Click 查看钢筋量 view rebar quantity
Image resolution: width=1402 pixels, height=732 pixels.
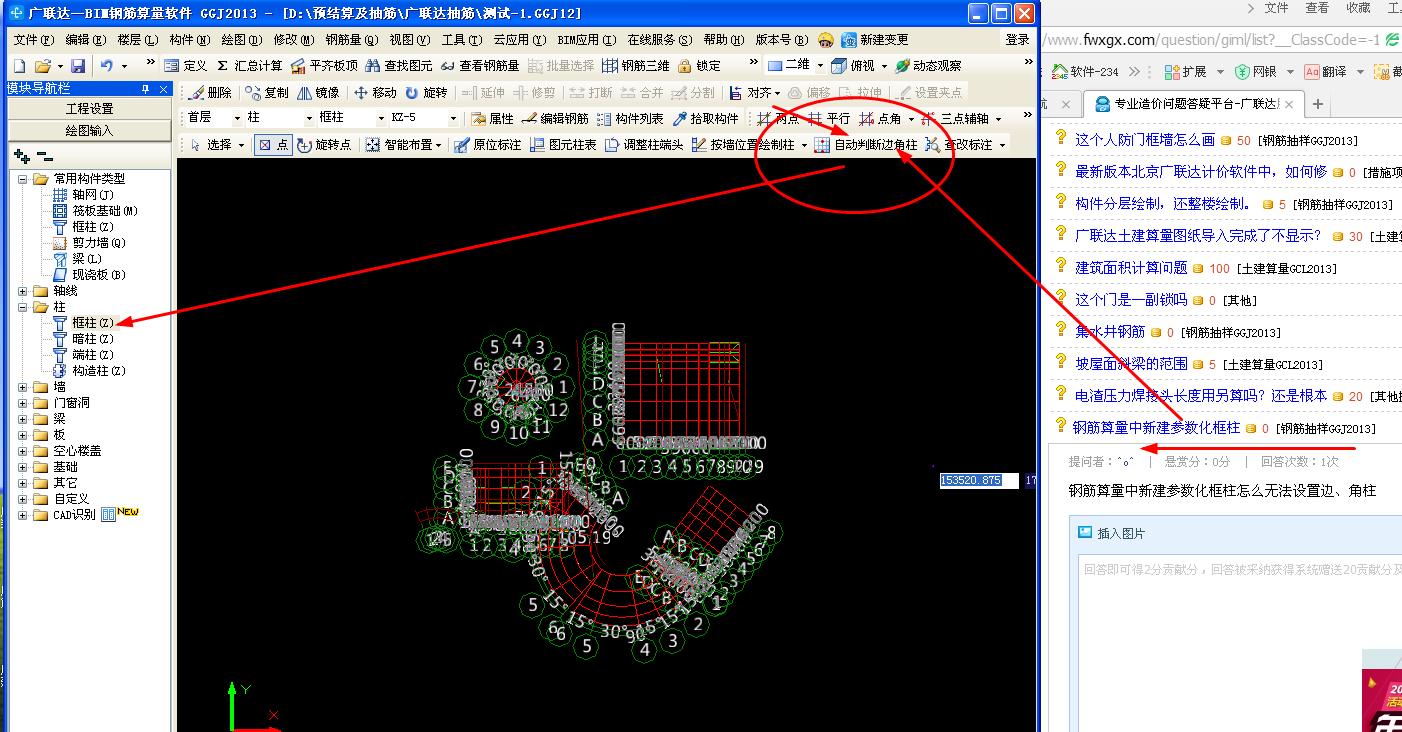point(480,65)
